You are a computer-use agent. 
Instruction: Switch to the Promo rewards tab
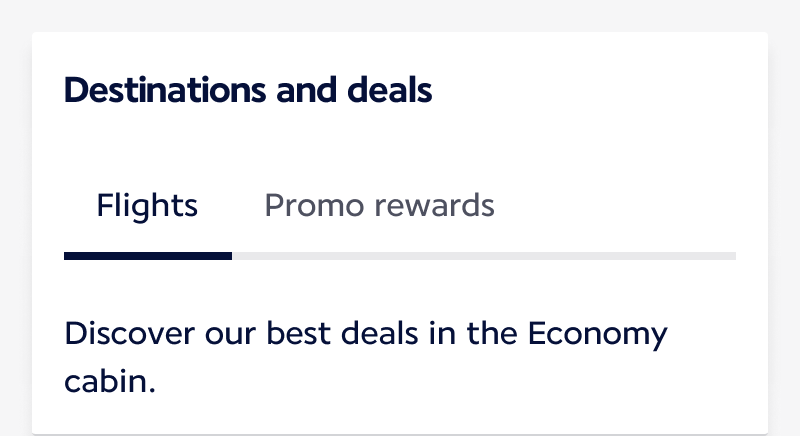click(x=379, y=206)
